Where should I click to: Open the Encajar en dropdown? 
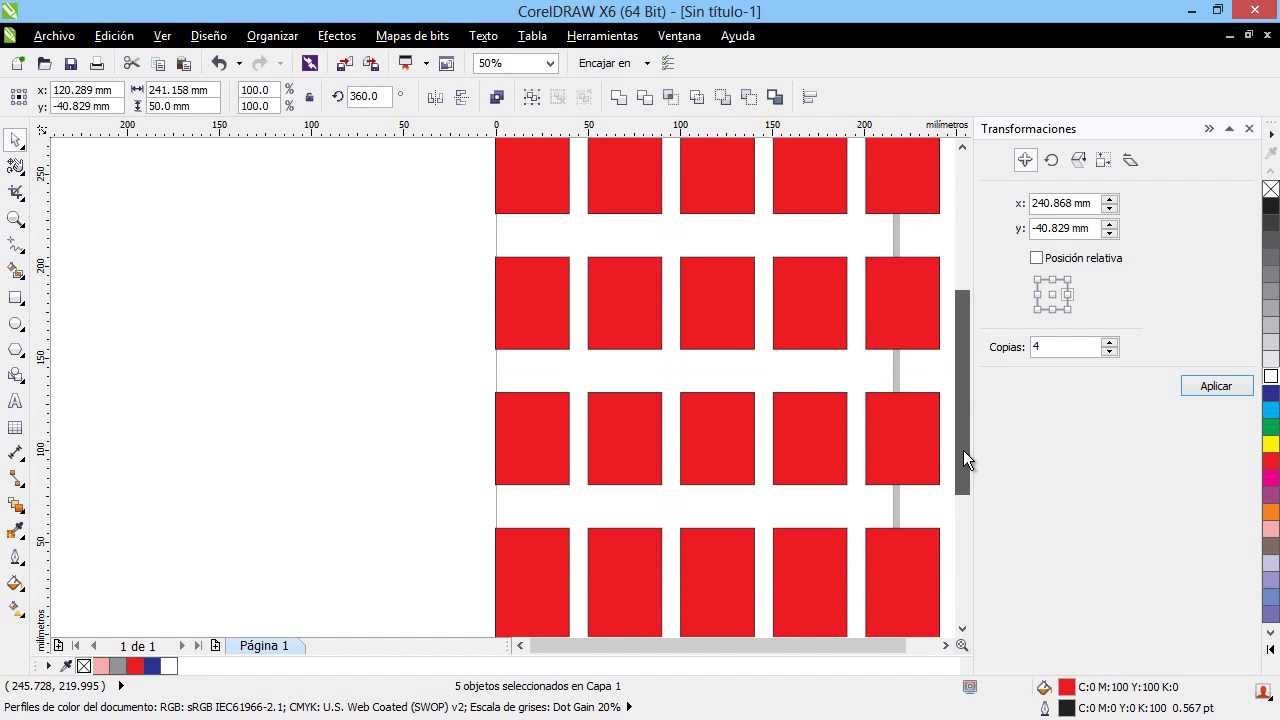click(x=647, y=63)
